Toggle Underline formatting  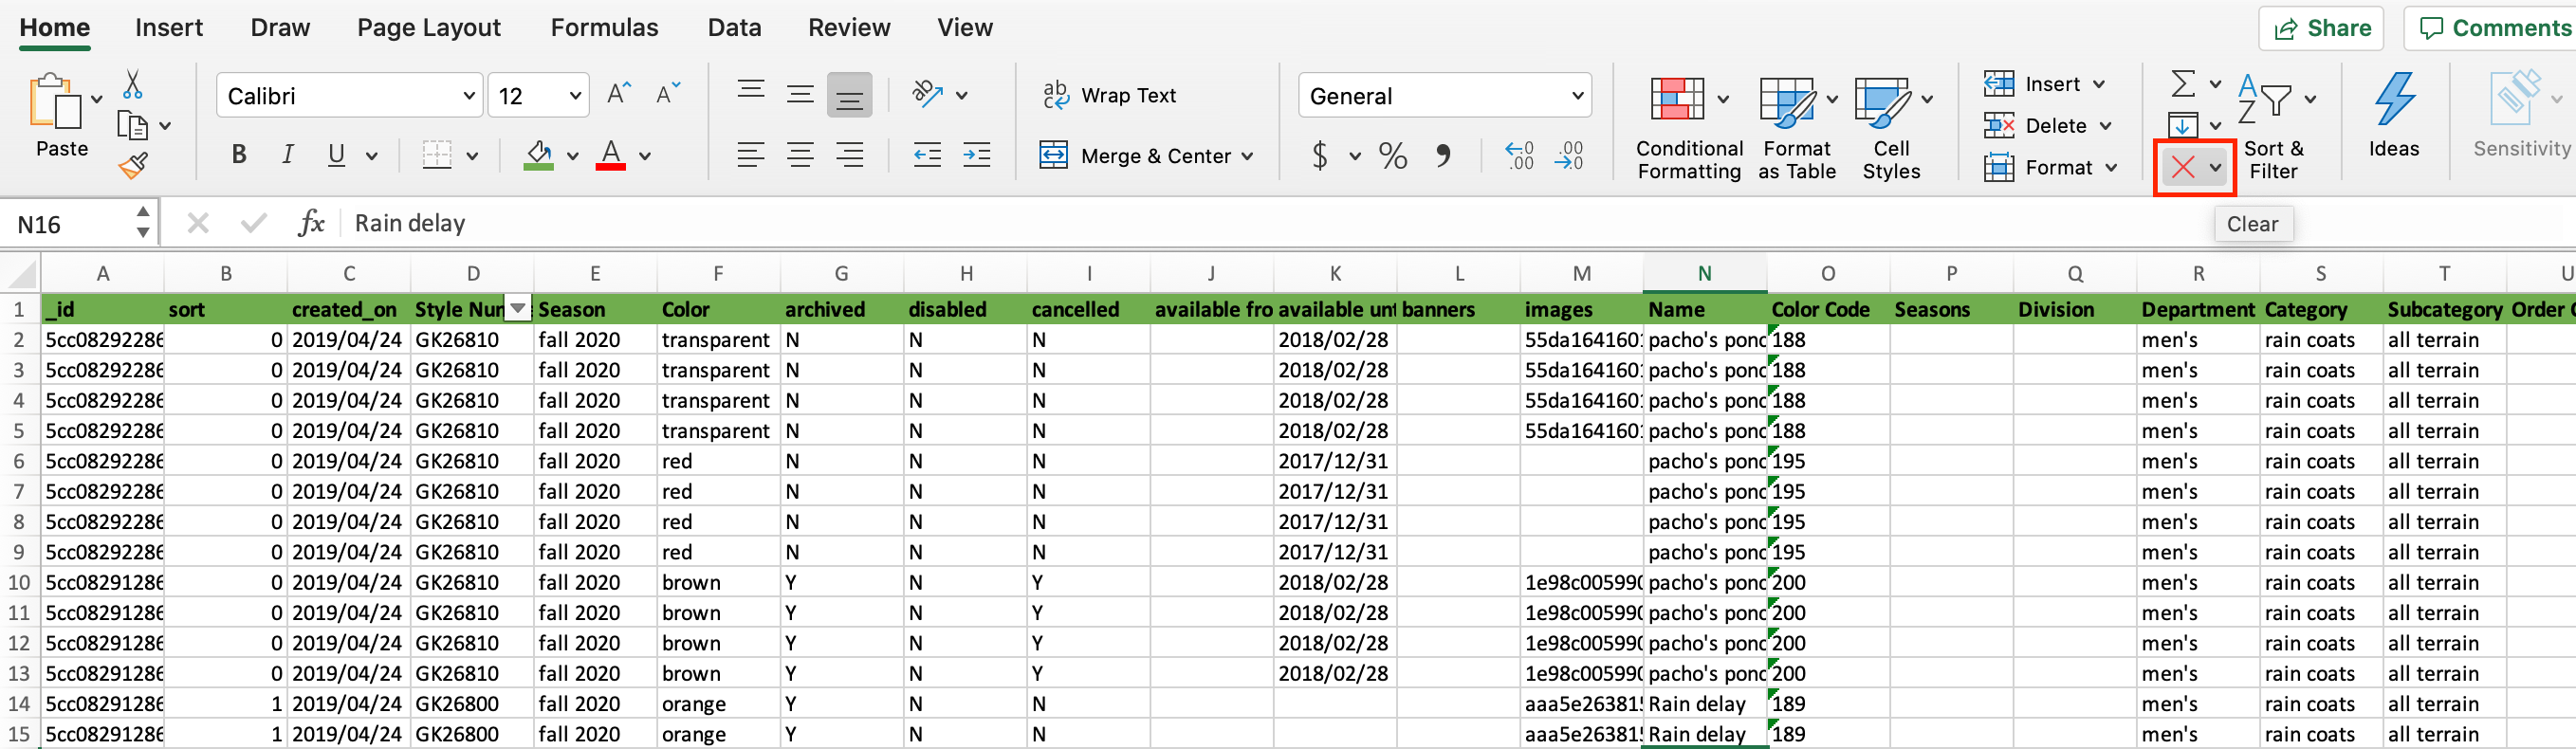(336, 155)
